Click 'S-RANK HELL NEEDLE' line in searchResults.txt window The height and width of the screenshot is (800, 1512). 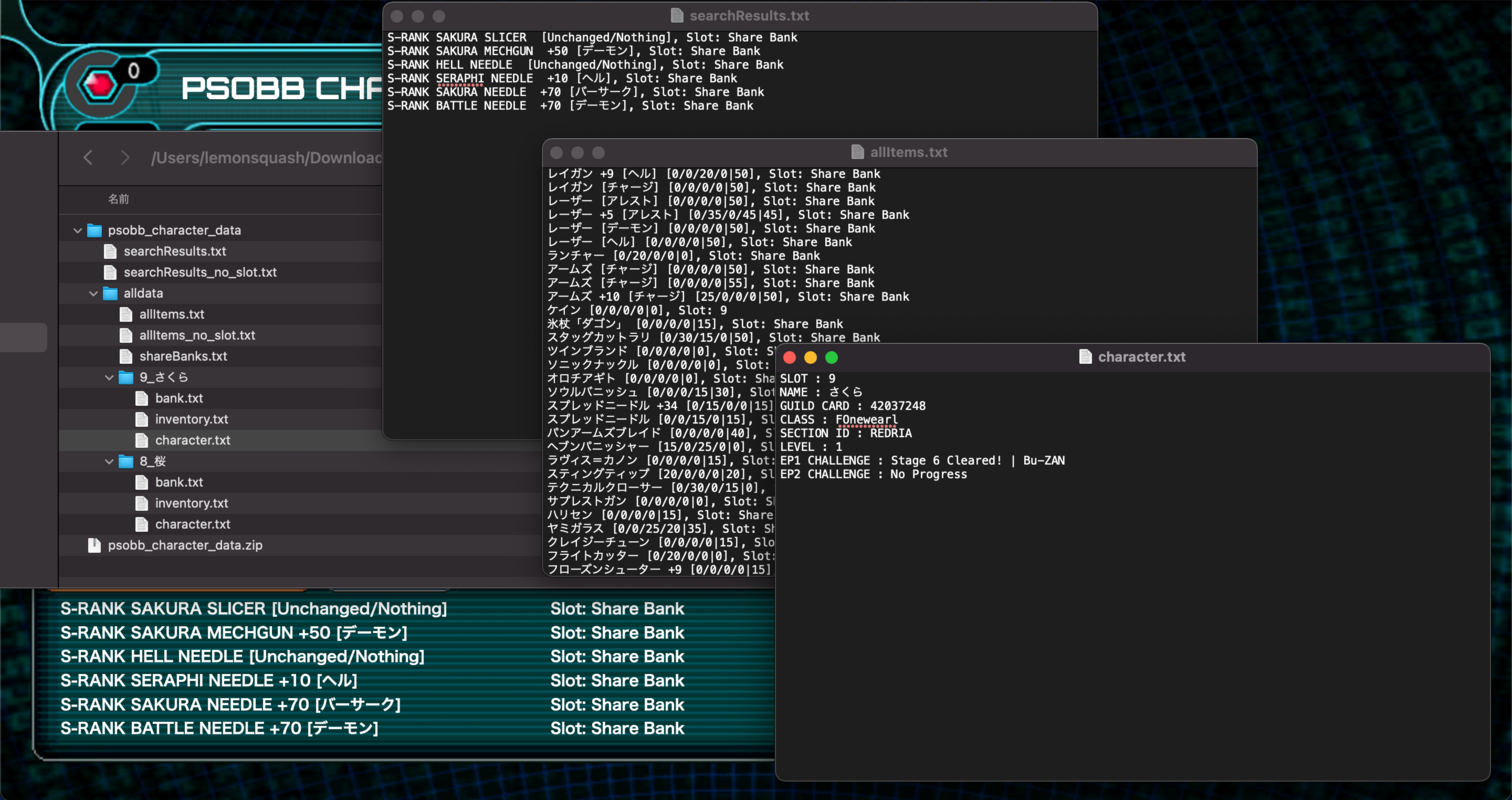pyautogui.click(x=585, y=65)
